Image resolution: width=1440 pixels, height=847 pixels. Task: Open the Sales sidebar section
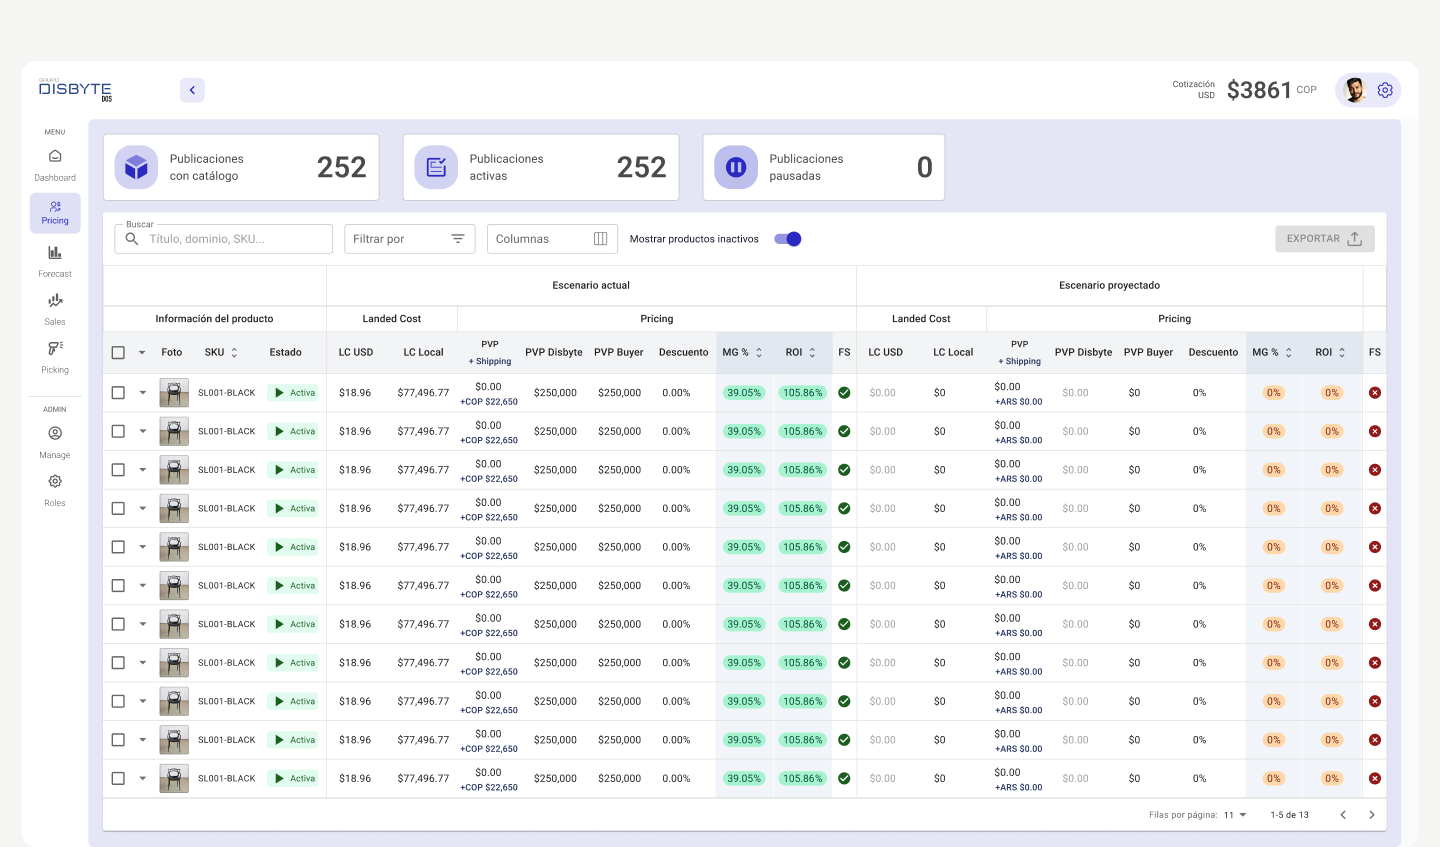pyautogui.click(x=55, y=309)
